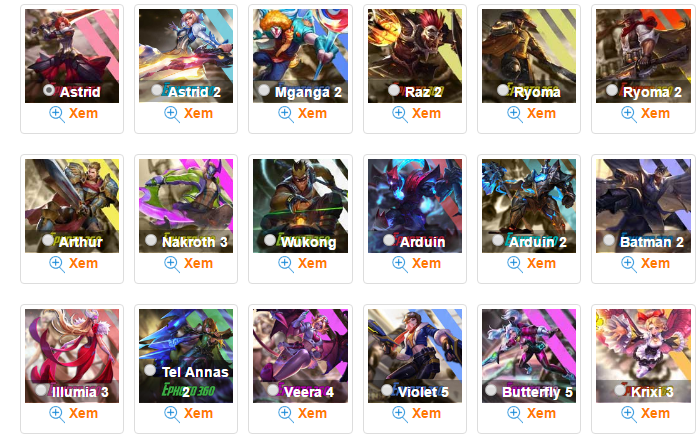Open the Xem link under Veera 4
This screenshot has width=699, height=440.
tap(312, 414)
